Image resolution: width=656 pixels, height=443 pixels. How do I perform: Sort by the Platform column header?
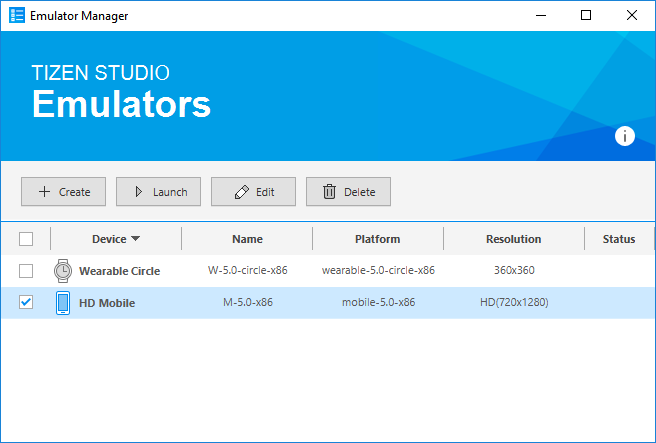[377, 239]
